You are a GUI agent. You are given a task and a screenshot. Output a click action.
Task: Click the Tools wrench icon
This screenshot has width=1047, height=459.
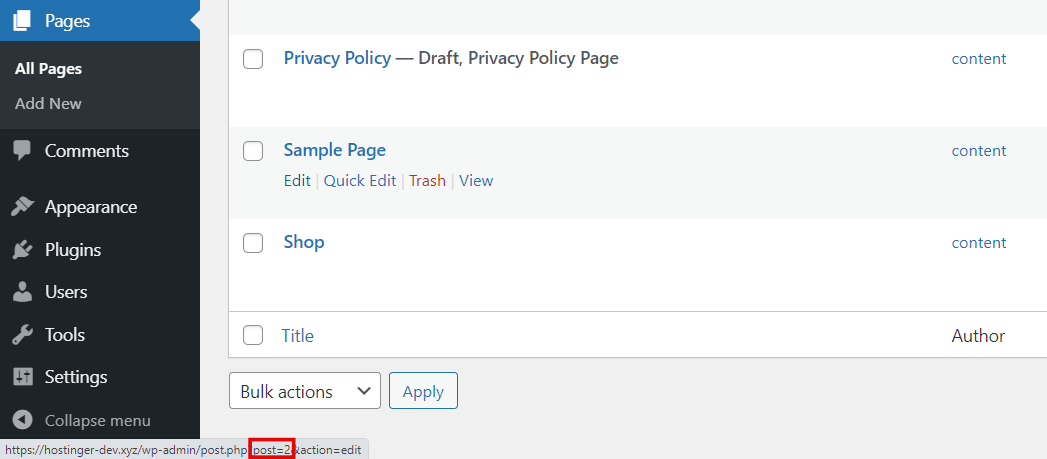pyautogui.click(x=22, y=335)
